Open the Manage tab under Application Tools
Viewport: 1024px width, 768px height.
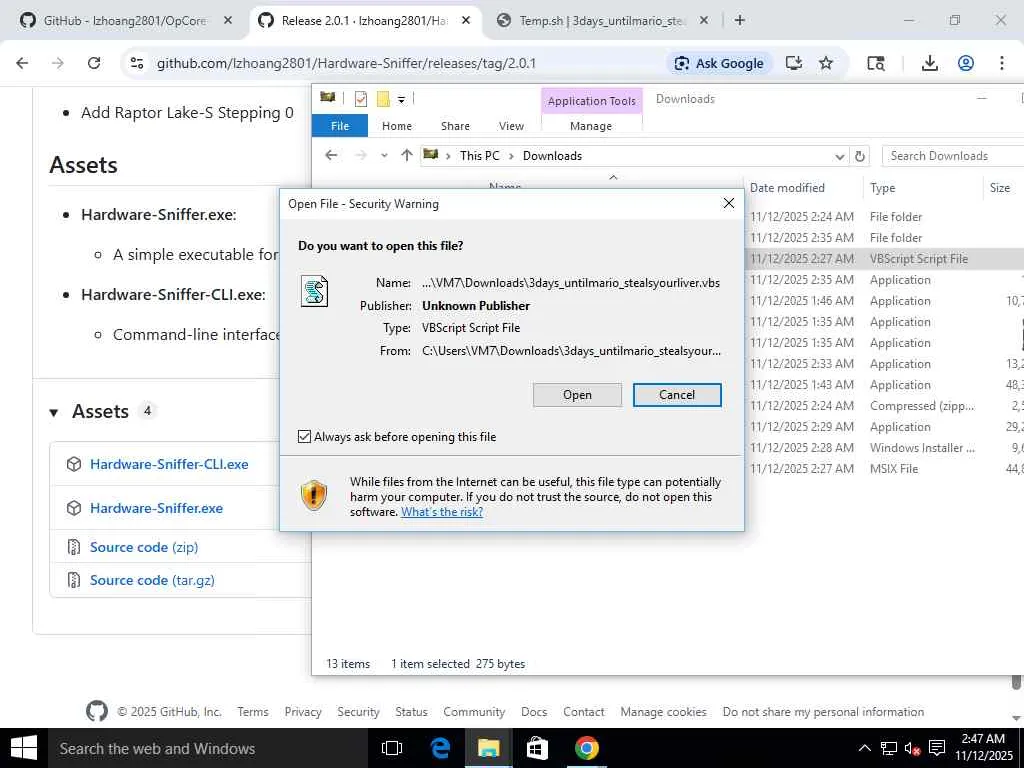point(591,126)
